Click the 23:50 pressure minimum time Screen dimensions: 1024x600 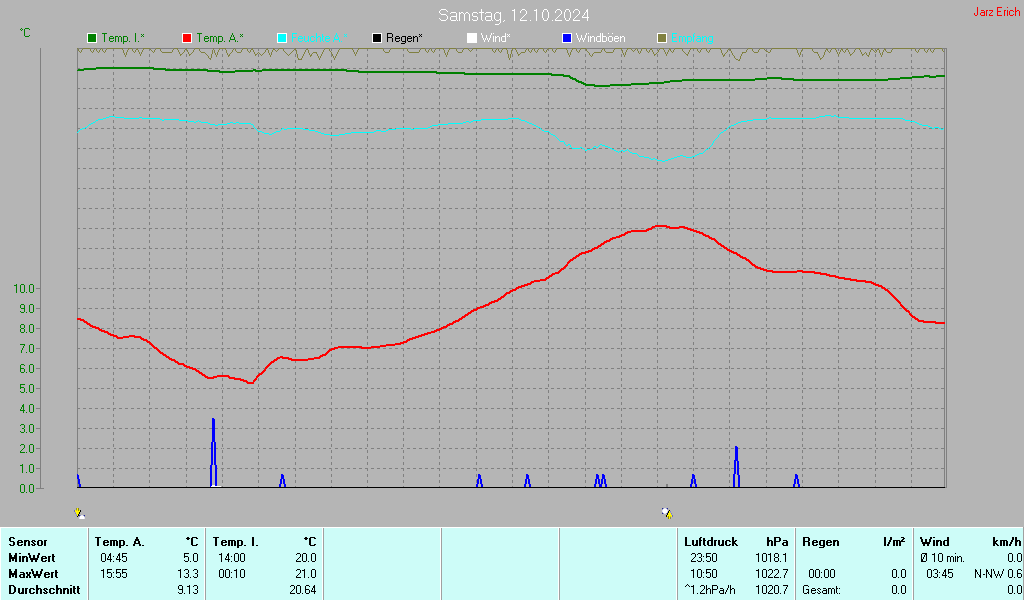704,558
